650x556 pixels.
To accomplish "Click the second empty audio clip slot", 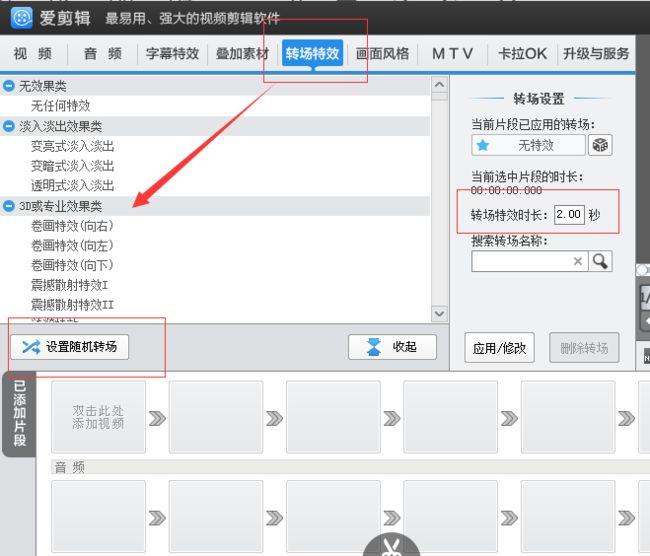I will 216,516.
